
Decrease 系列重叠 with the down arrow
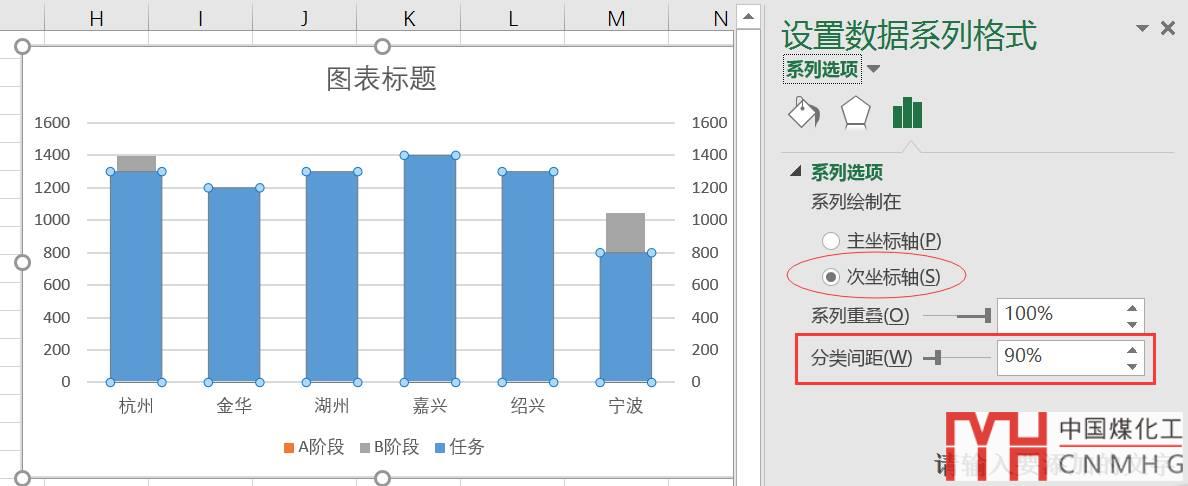point(1132,323)
